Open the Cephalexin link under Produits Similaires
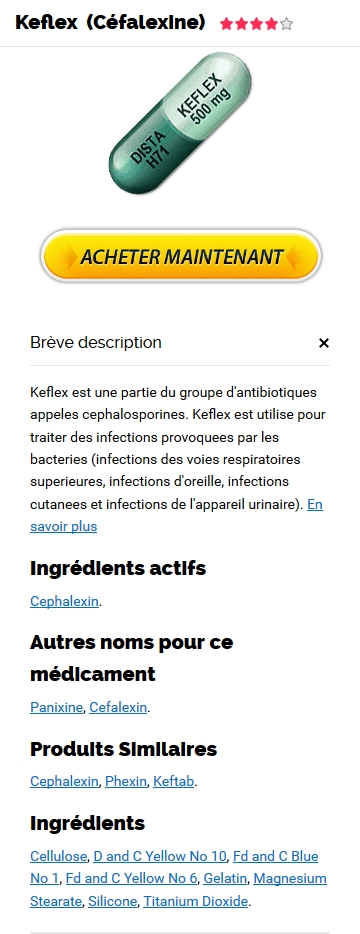The width and height of the screenshot is (360, 934). click(x=64, y=781)
